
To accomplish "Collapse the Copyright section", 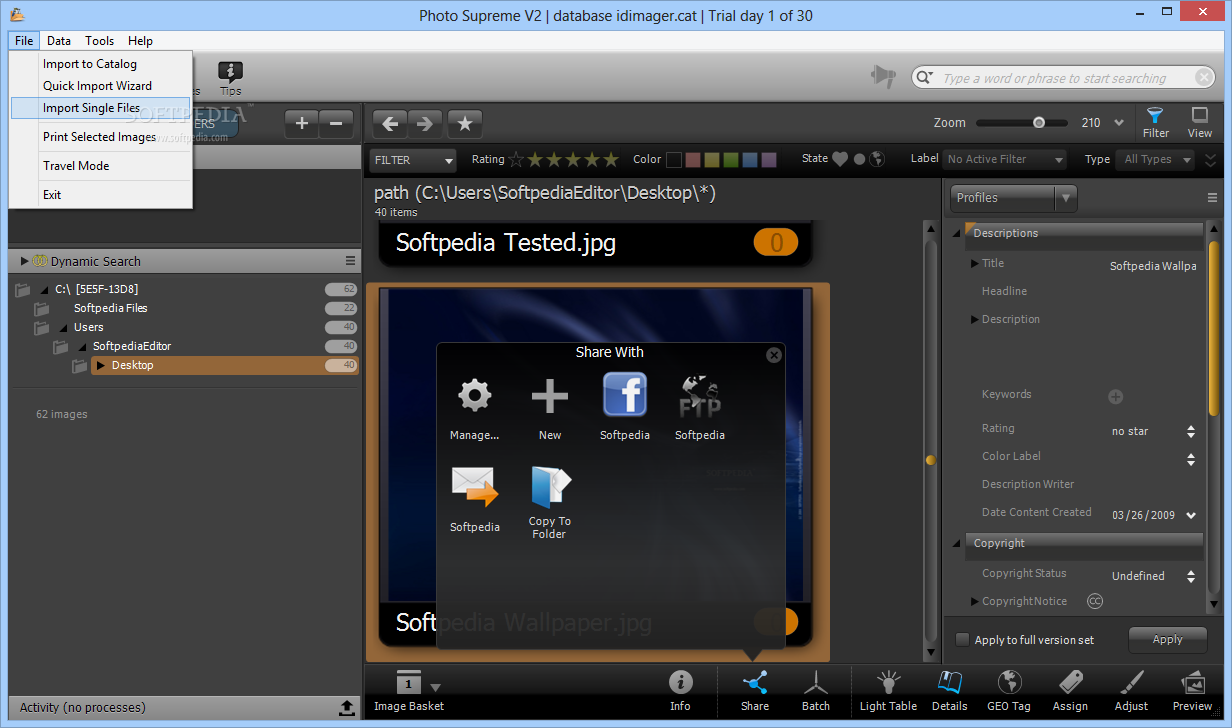I will [956, 543].
